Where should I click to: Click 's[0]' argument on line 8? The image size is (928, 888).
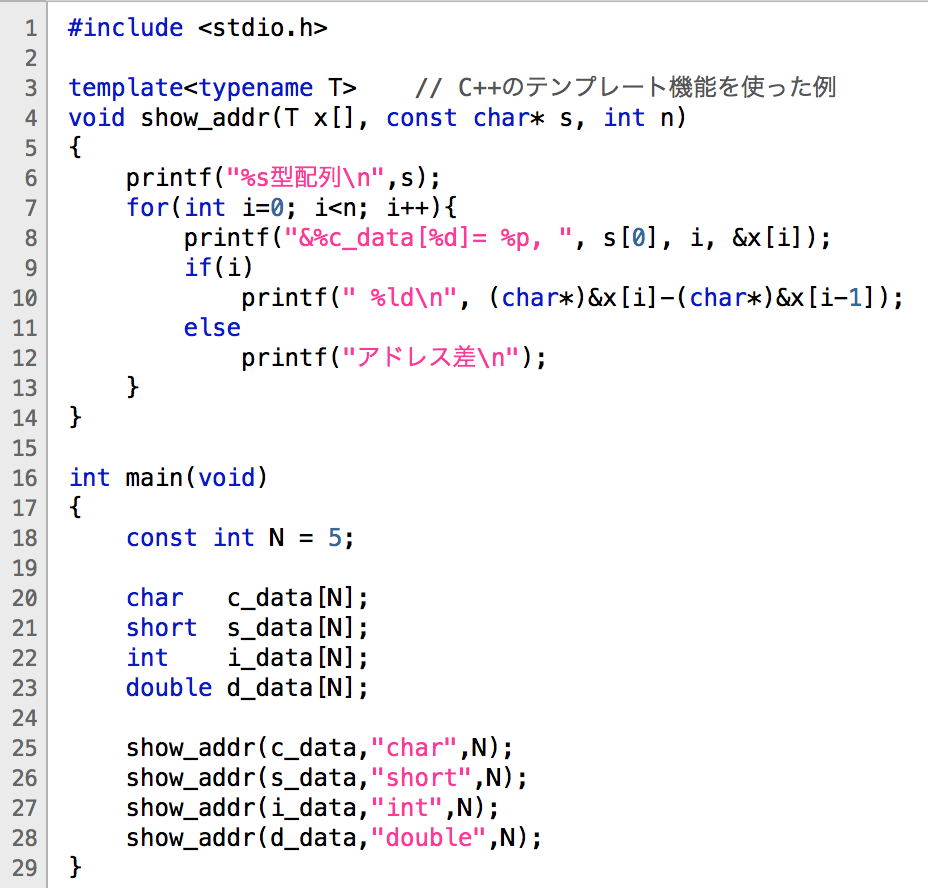coord(630,238)
